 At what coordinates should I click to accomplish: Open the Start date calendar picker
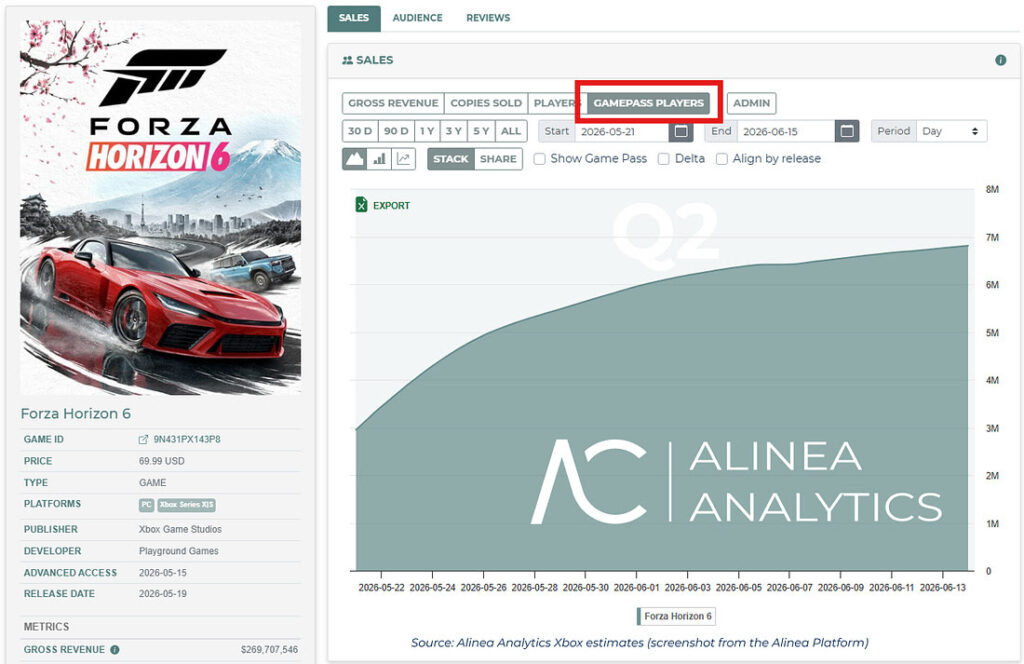point(680,131)
